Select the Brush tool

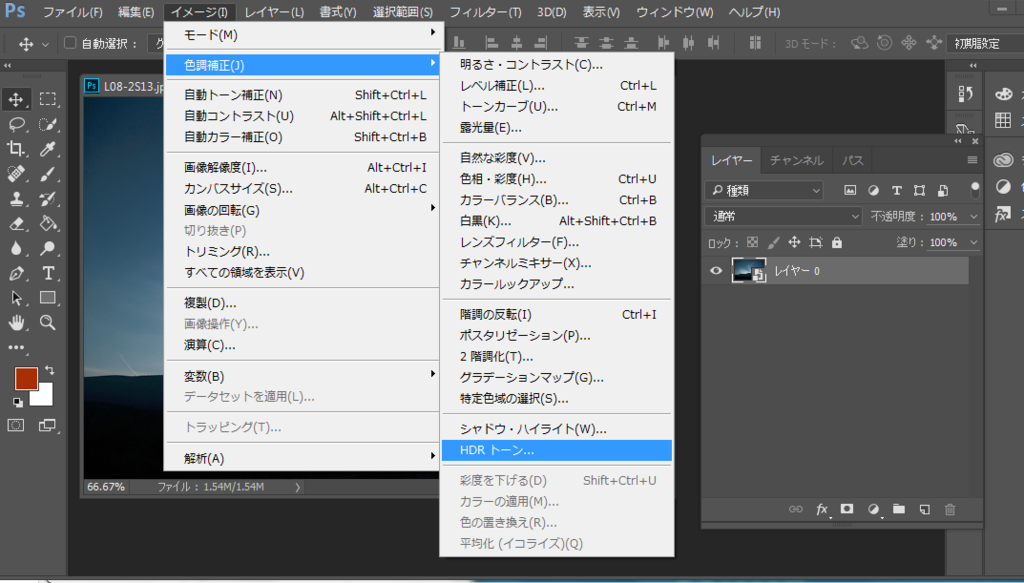48,174
